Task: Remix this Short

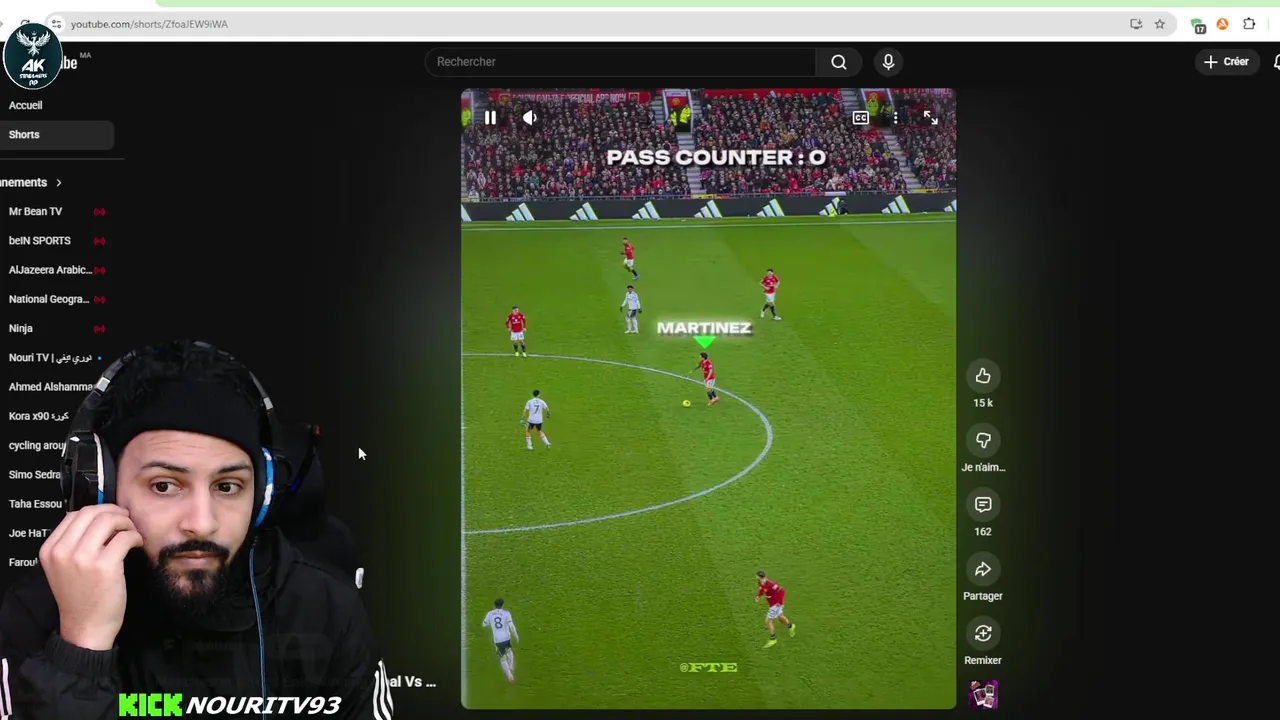Action: click(x=983, y=633)
